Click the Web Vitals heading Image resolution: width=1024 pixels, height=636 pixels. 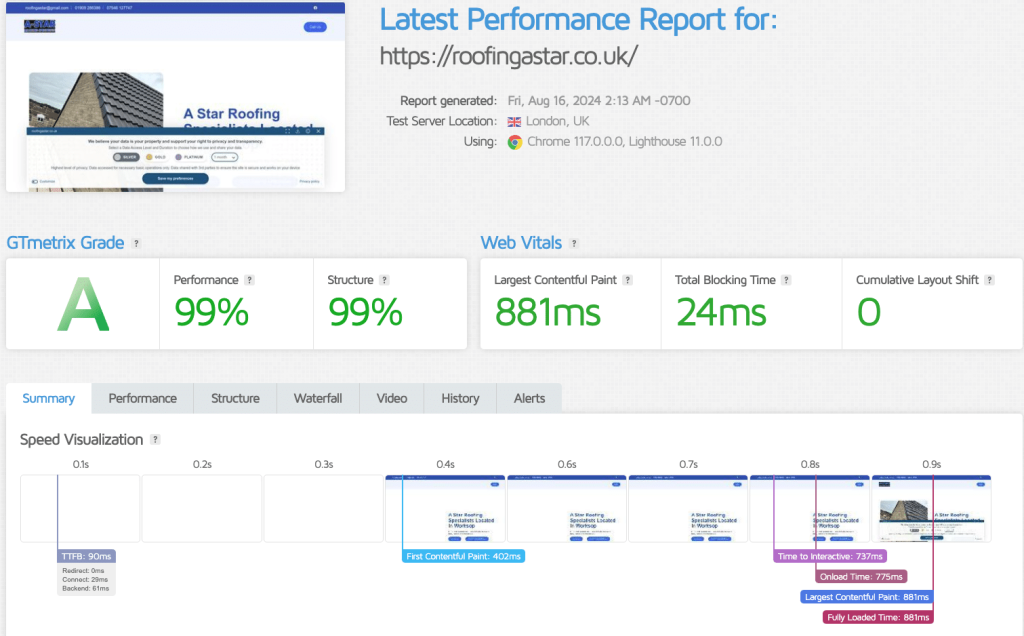[x=521, y=243]
